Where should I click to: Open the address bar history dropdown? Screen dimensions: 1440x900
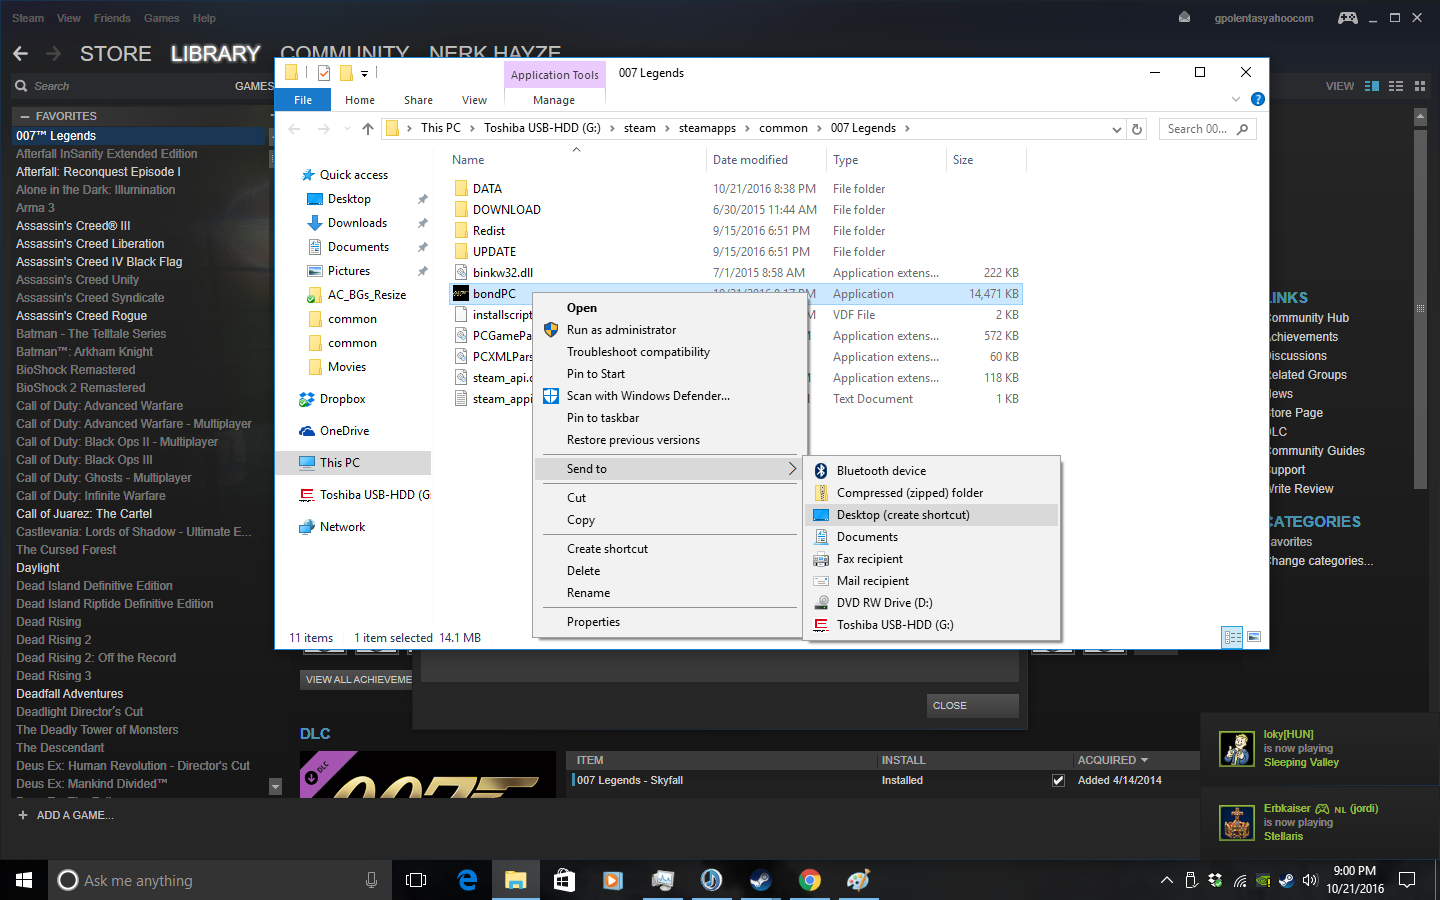coord(1117,129)
